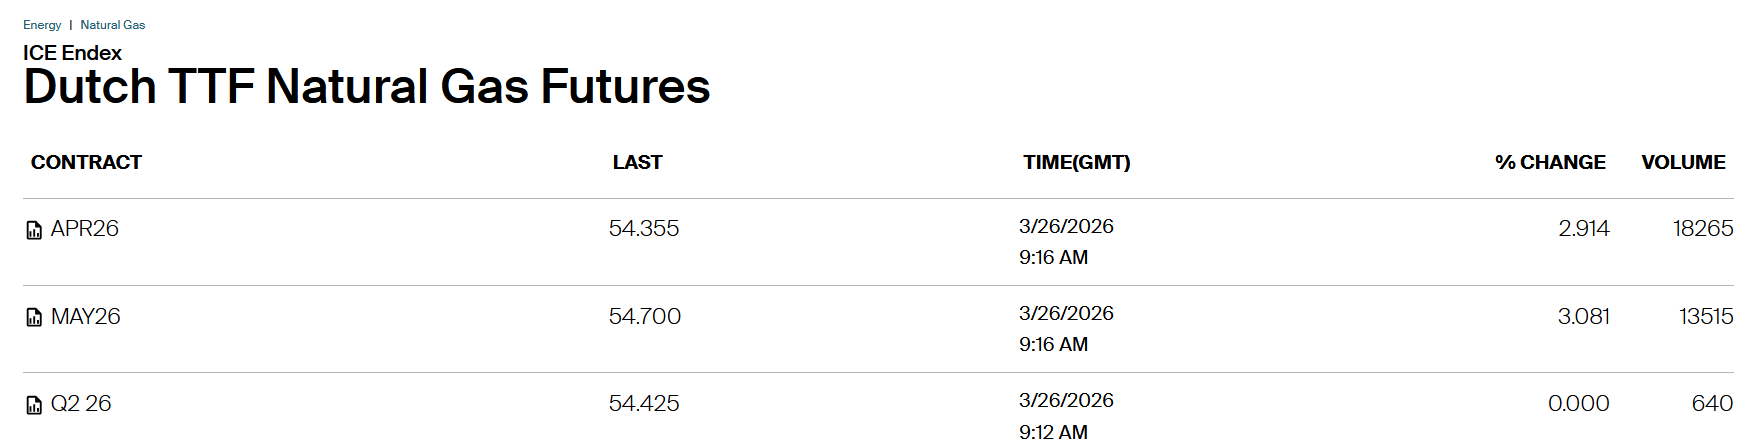The width and height of the screenshot is (1755, 442).
Task: Click the Q2 26 last price 54.425
Action: [644, 404]
